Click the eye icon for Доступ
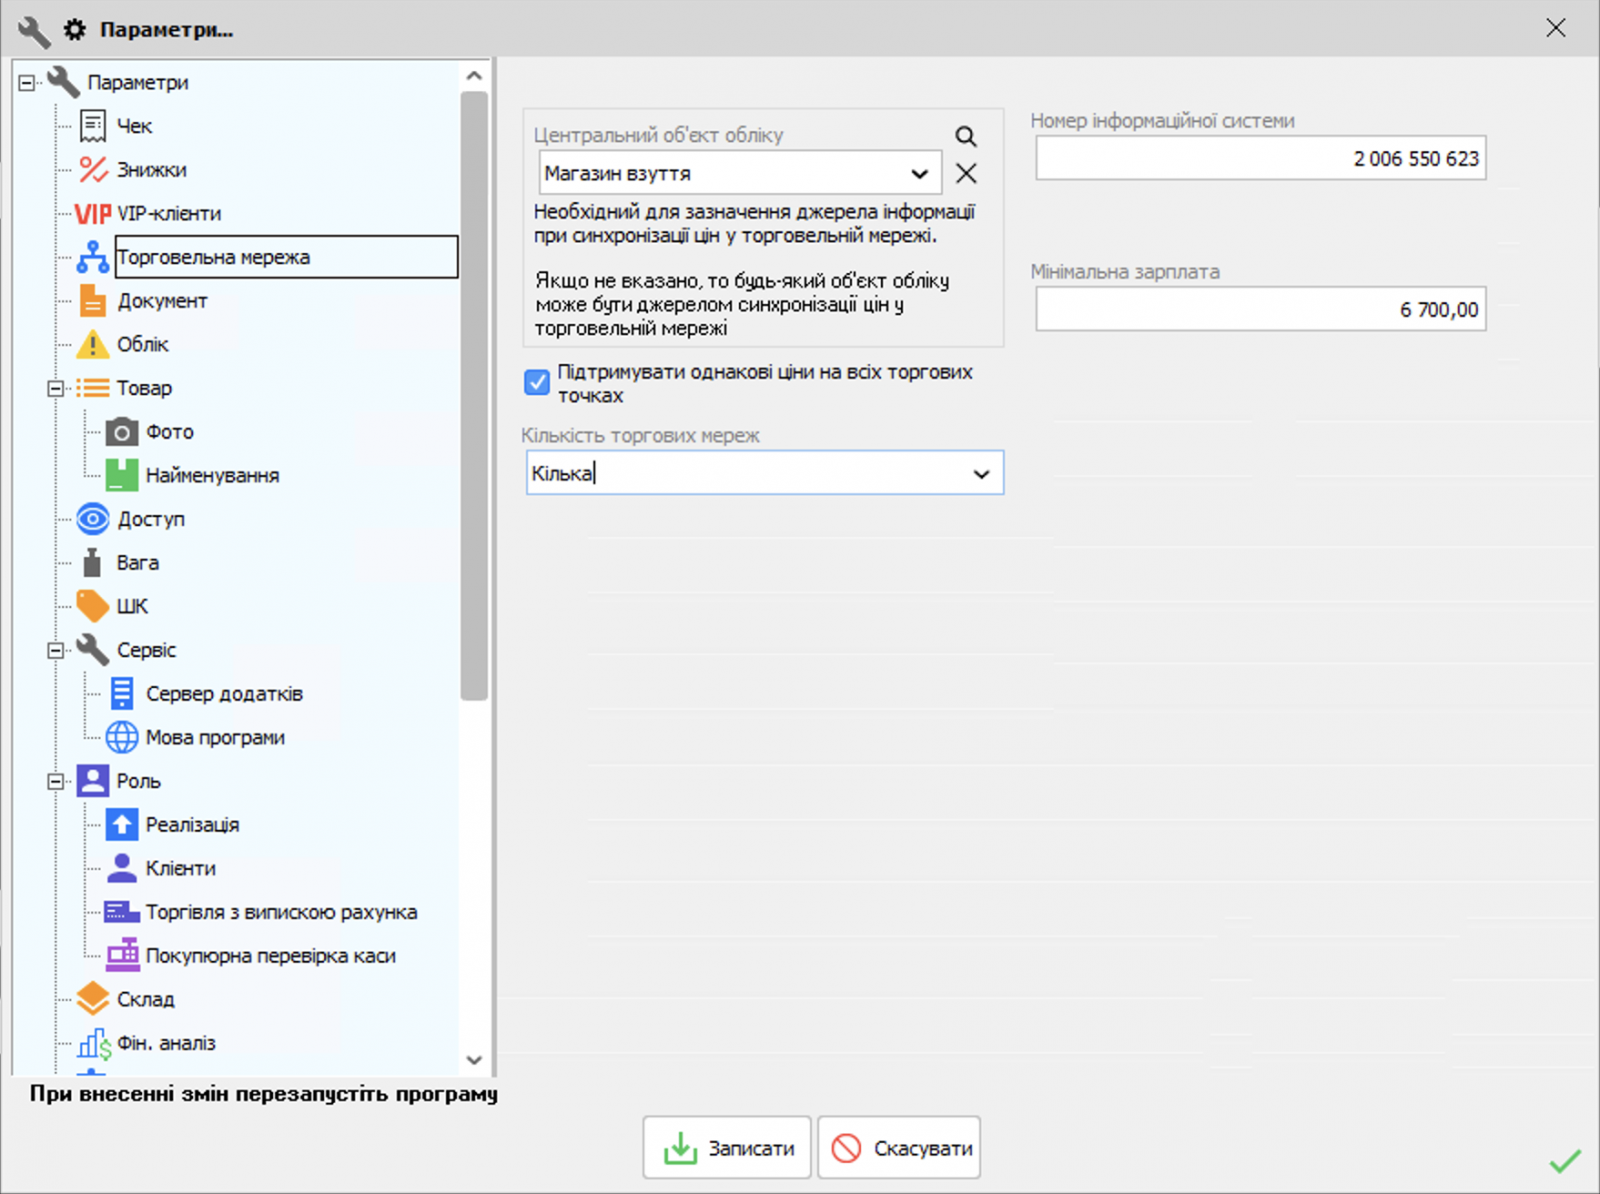Image resolution: width=1600 pixels, height=1194 pixels. (93, 519)
